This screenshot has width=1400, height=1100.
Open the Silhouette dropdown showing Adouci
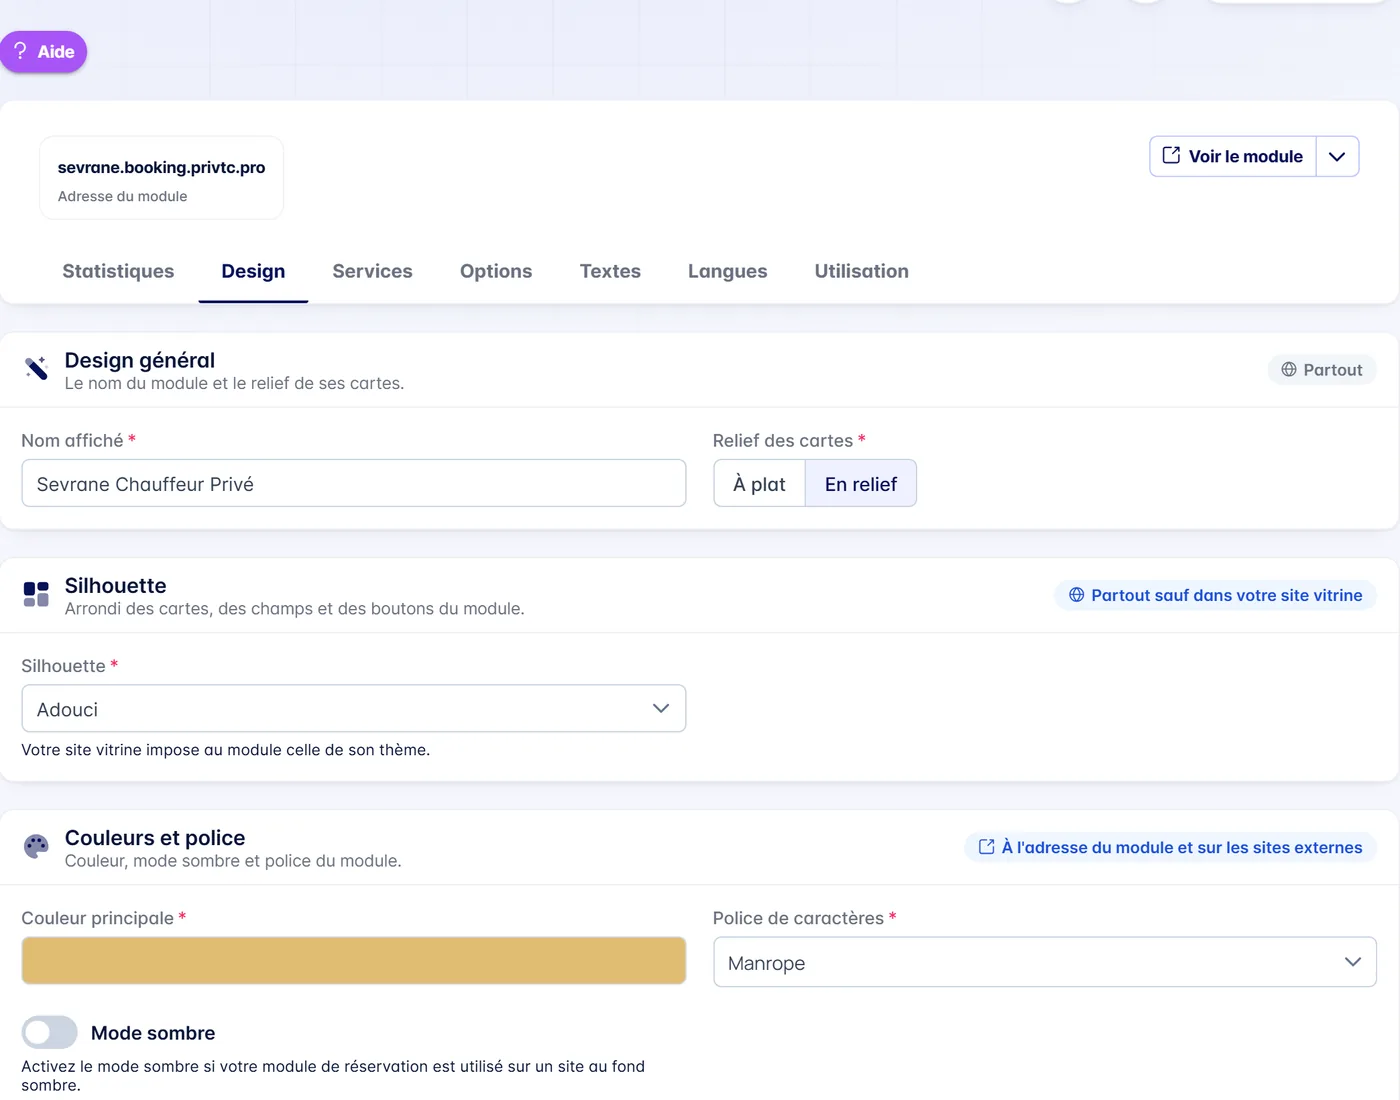[x=354, y=708]
